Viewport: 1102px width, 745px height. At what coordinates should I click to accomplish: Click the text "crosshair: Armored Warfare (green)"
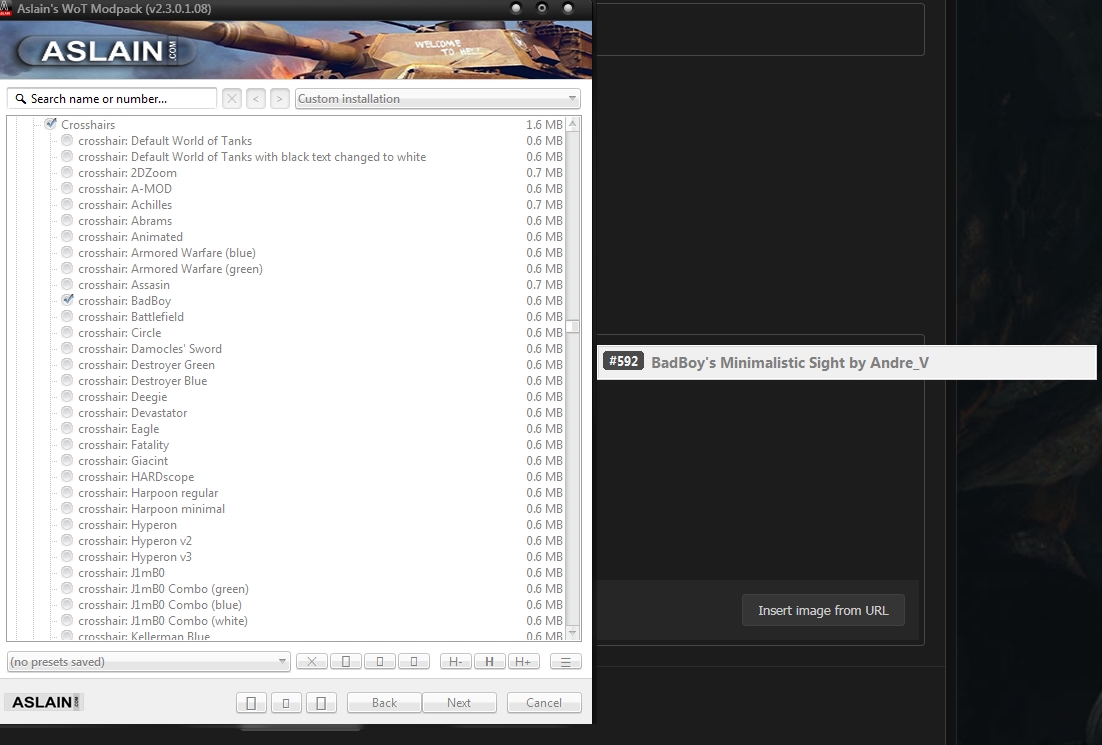click(x=170, y=268)
